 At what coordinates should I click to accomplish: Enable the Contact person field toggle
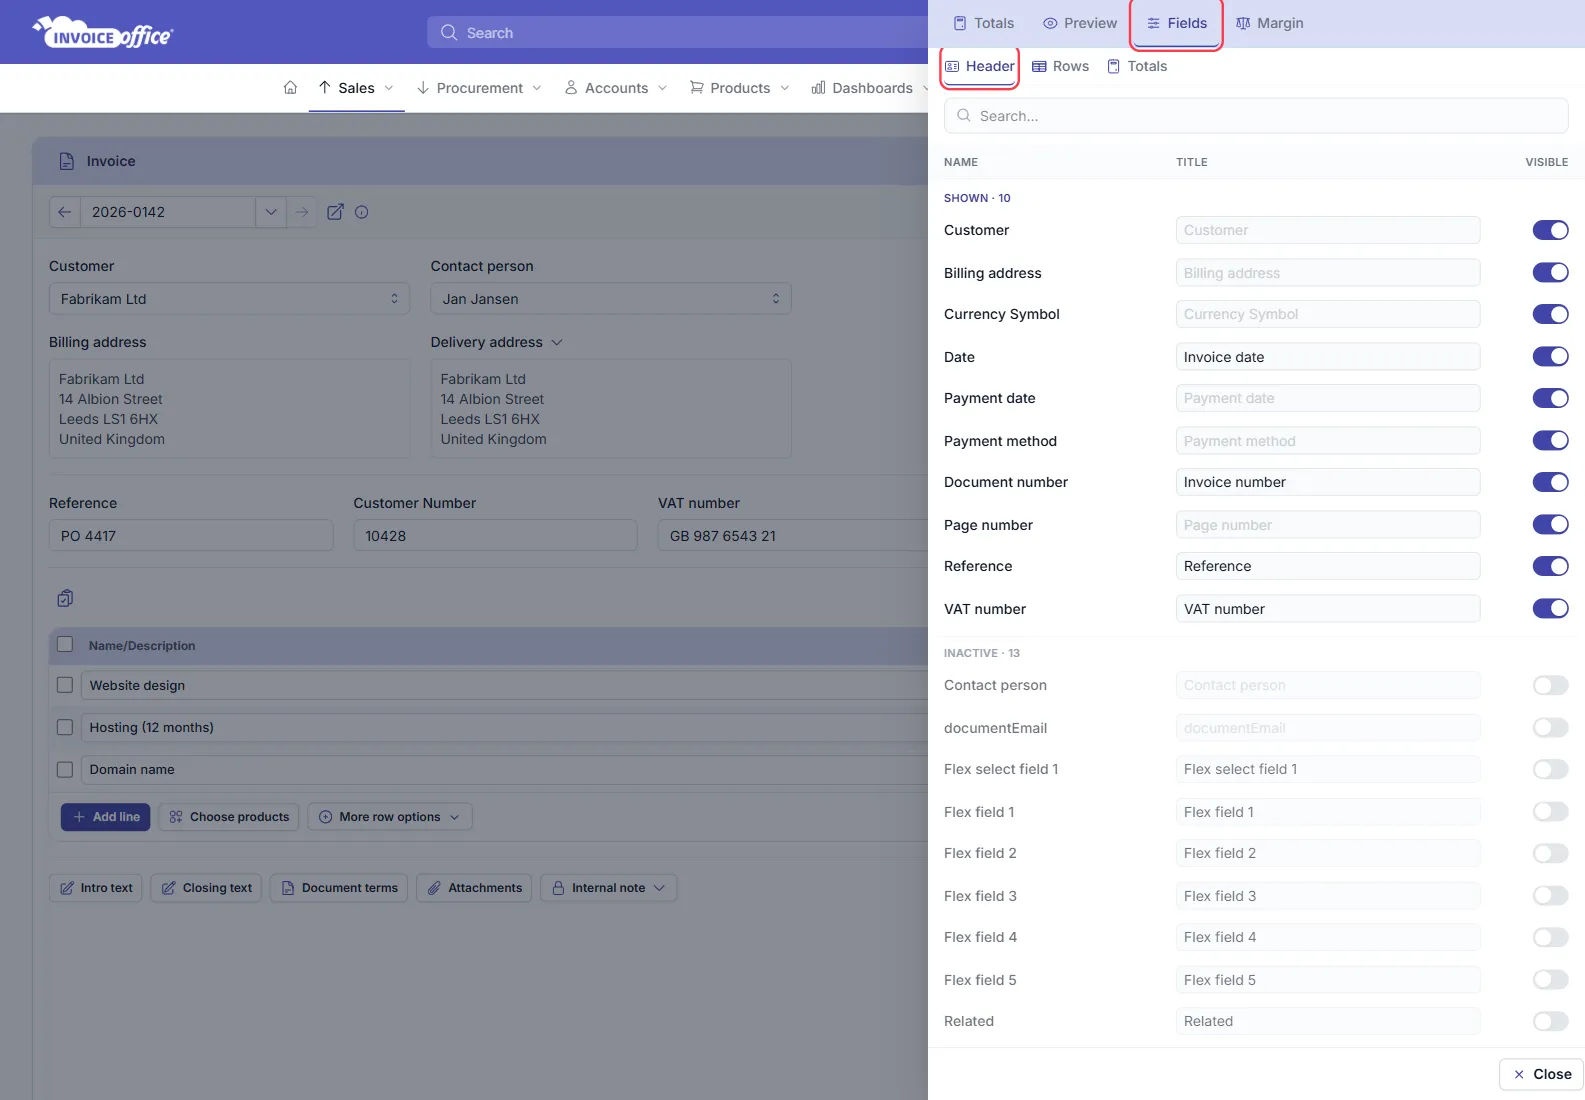point(1550,685)
